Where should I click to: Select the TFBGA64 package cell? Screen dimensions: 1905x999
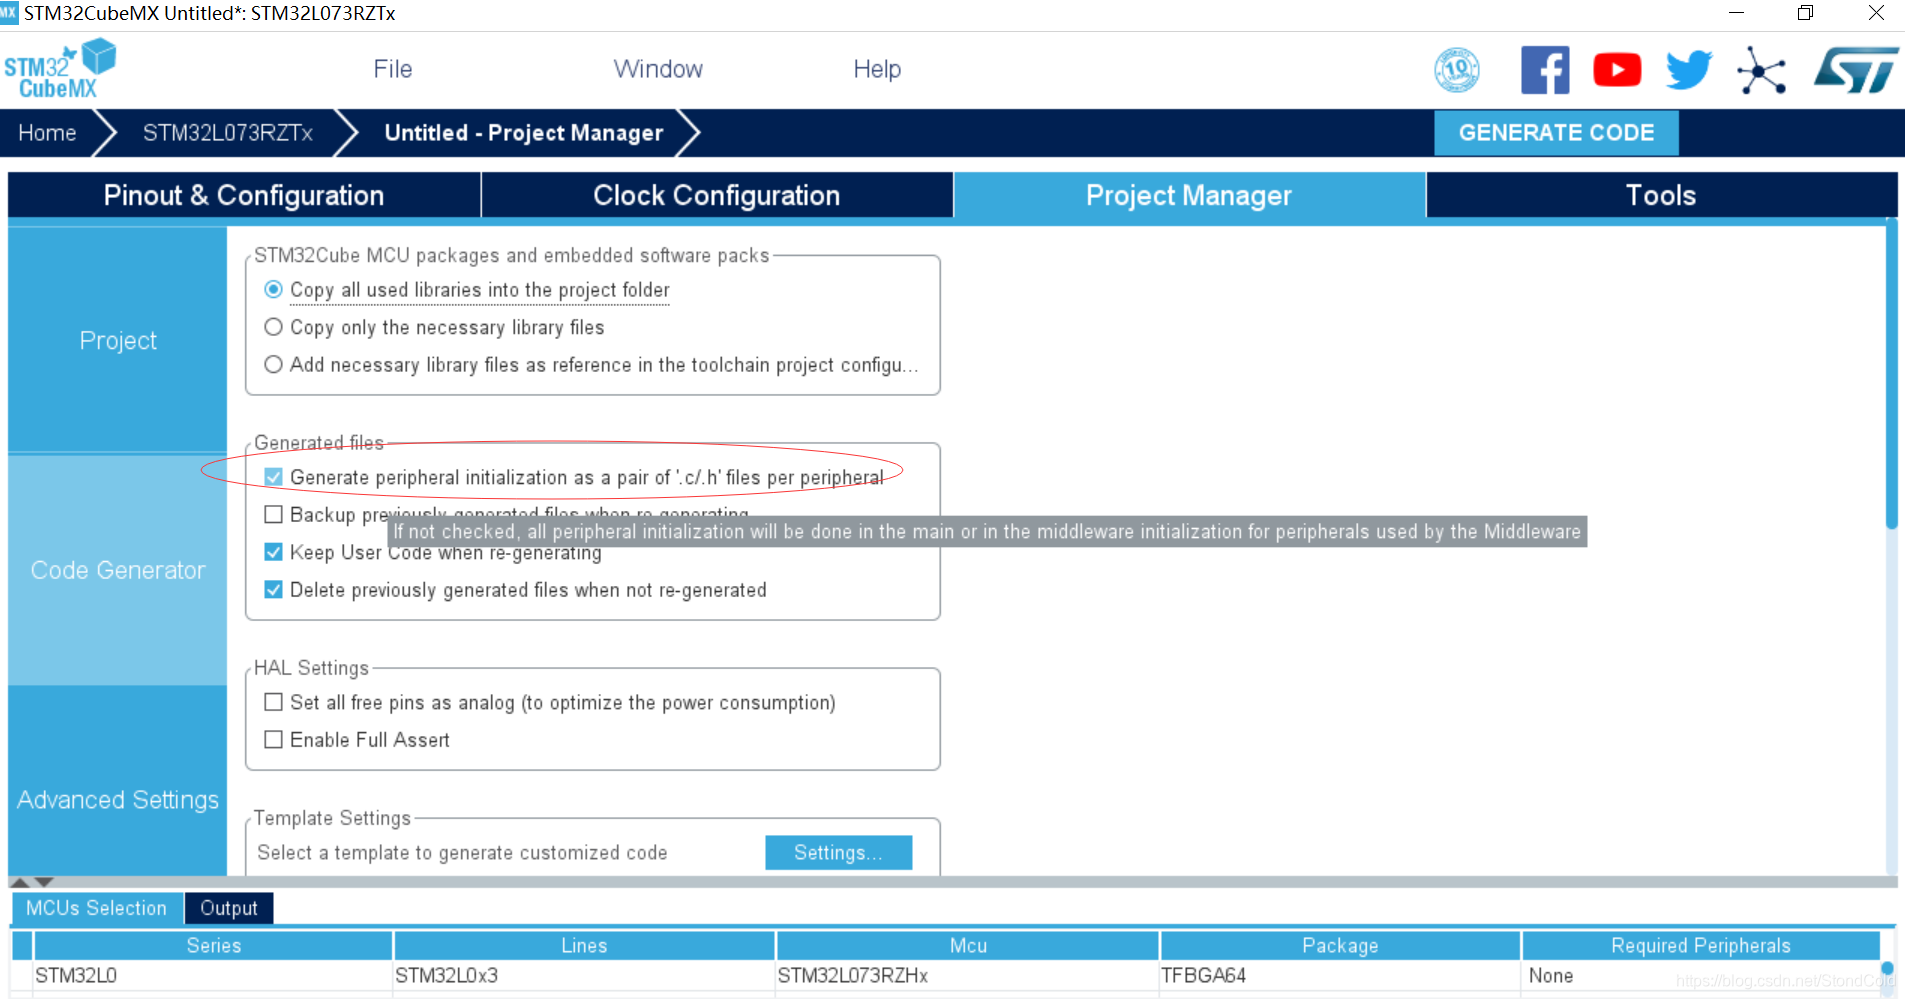(1340, 976)
